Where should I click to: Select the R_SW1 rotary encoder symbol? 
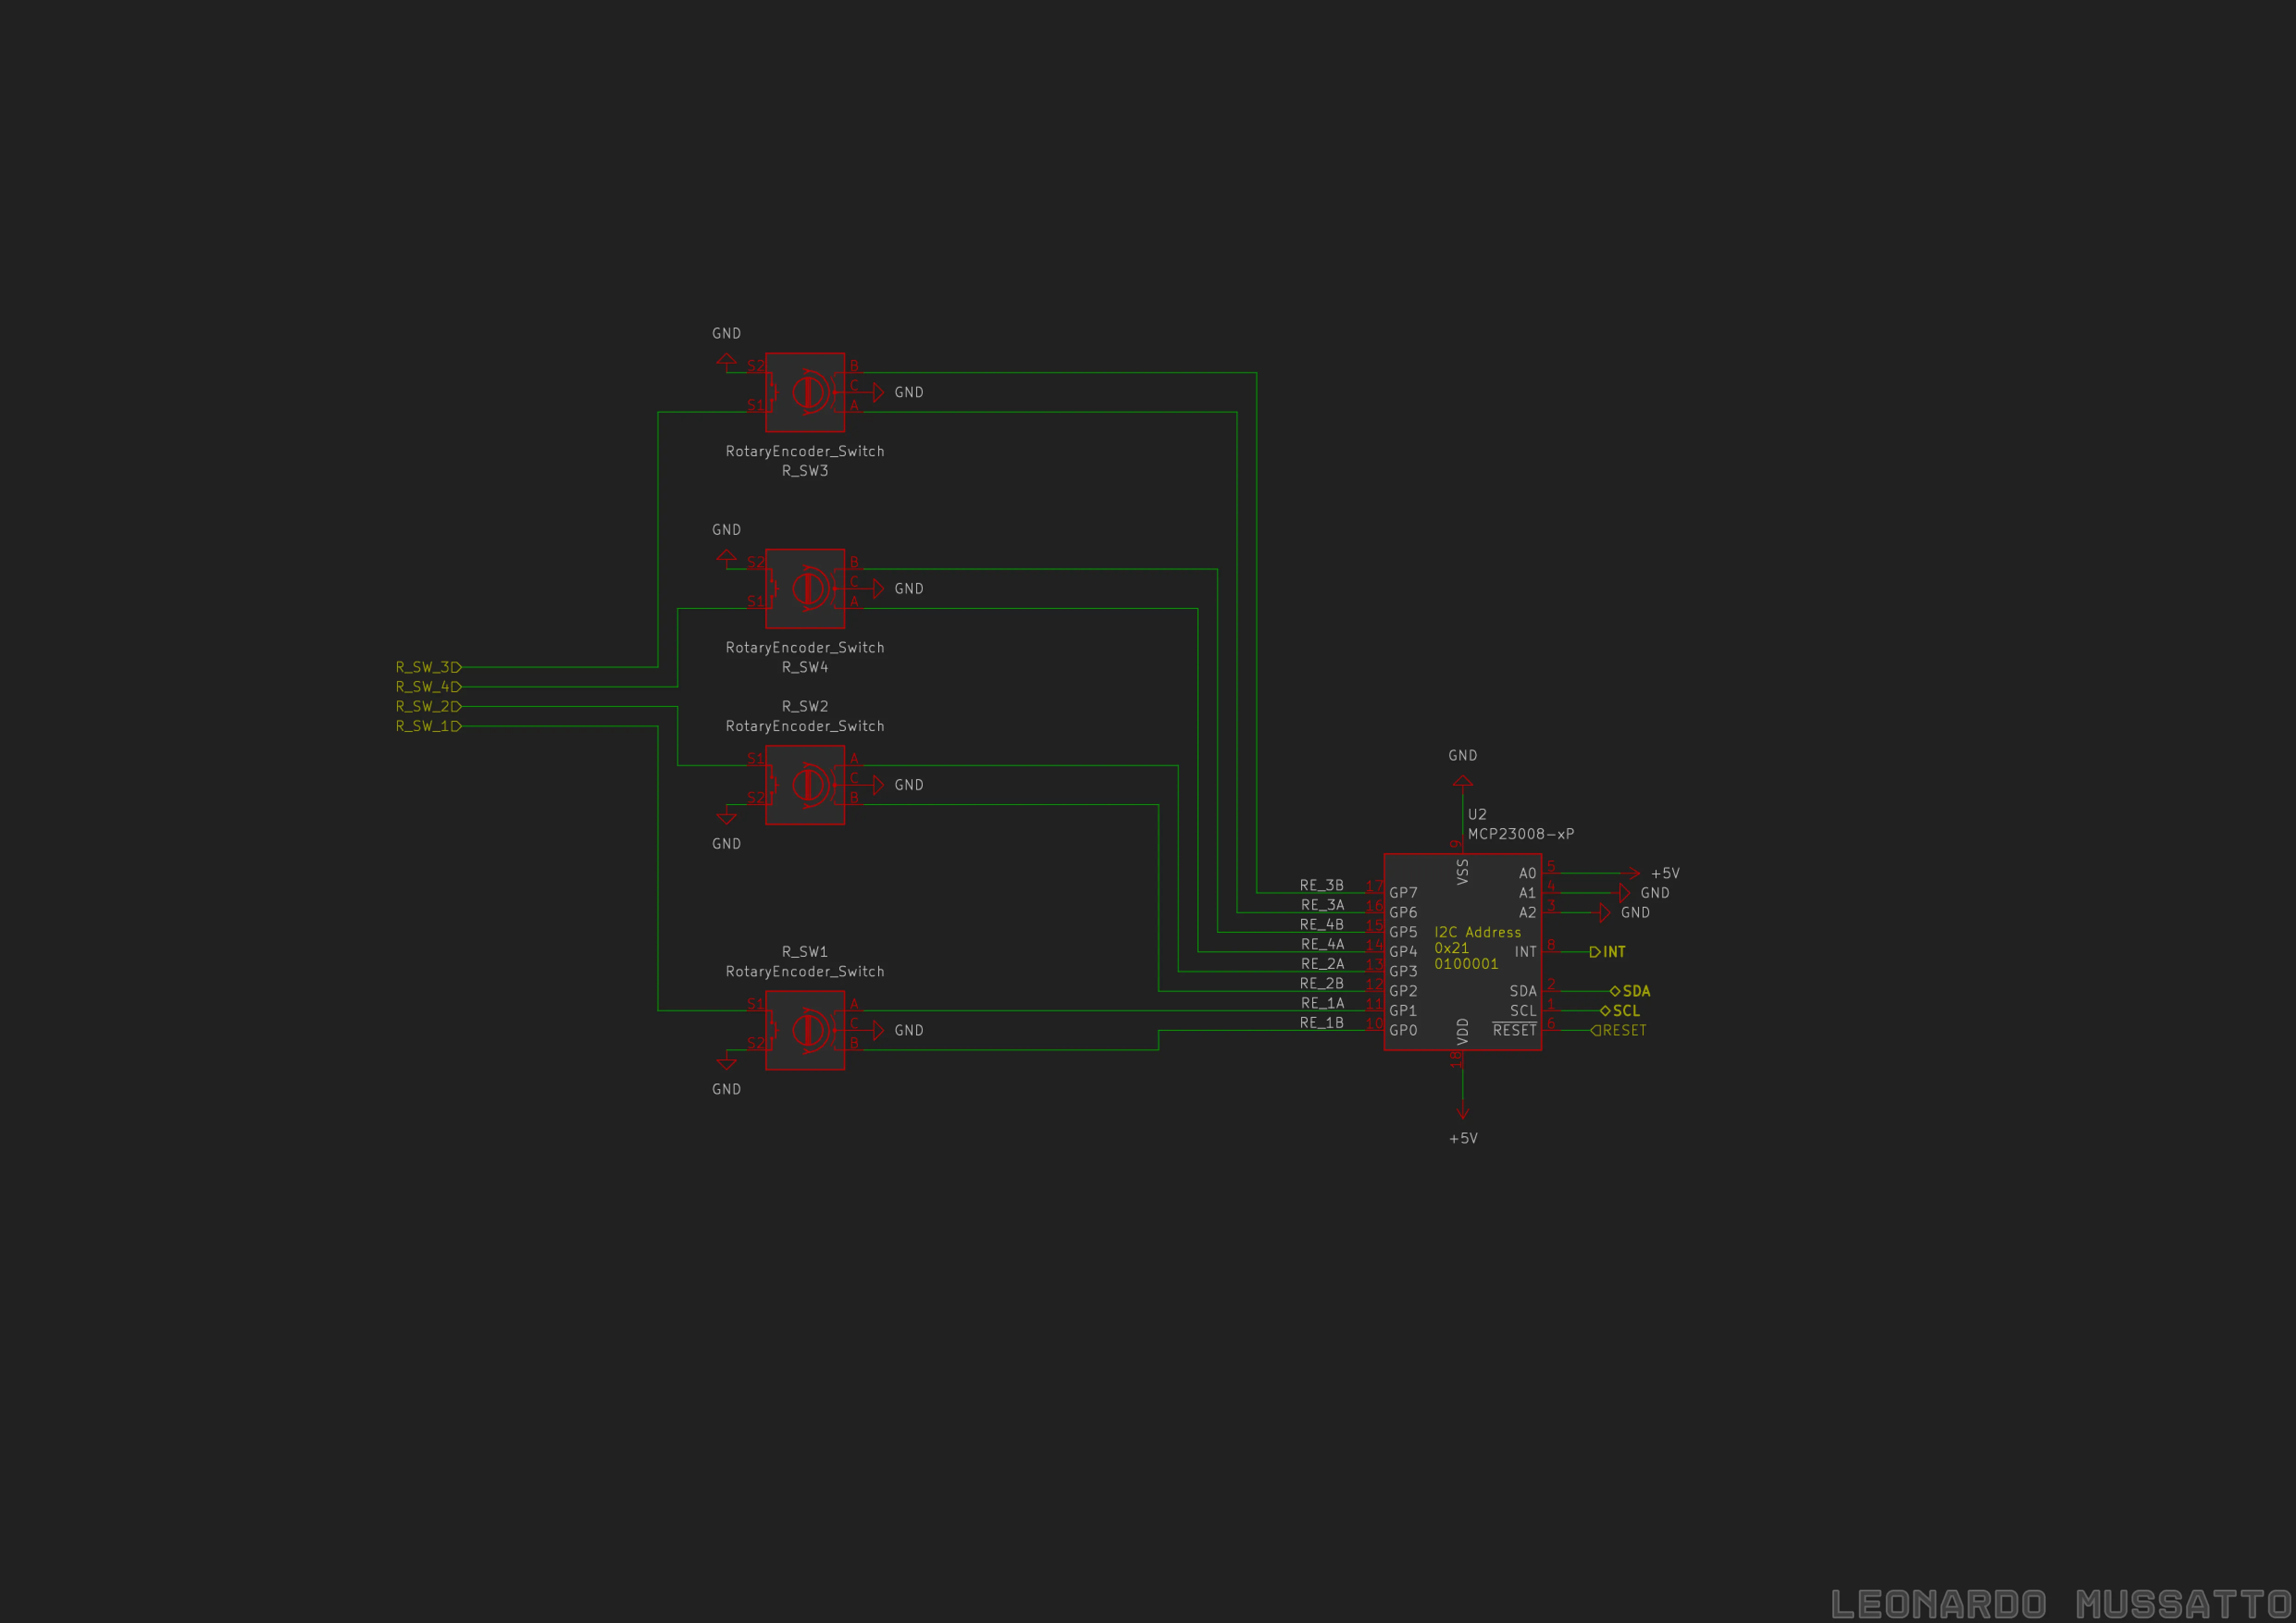click(x=805, y=1030)
